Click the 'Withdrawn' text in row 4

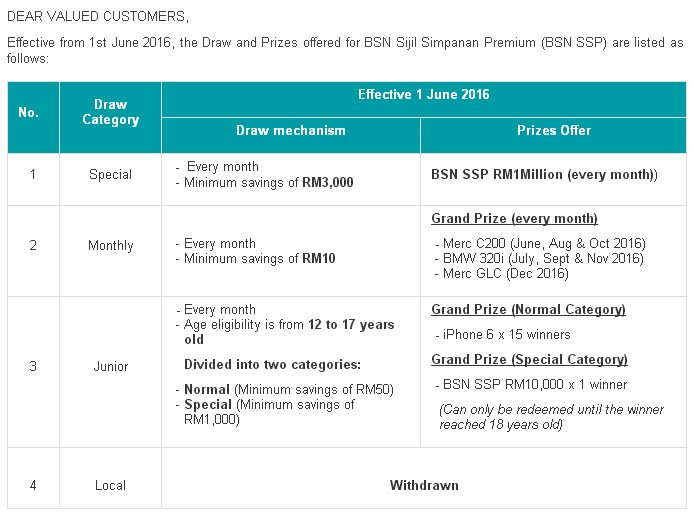click(x=424, y=485)
